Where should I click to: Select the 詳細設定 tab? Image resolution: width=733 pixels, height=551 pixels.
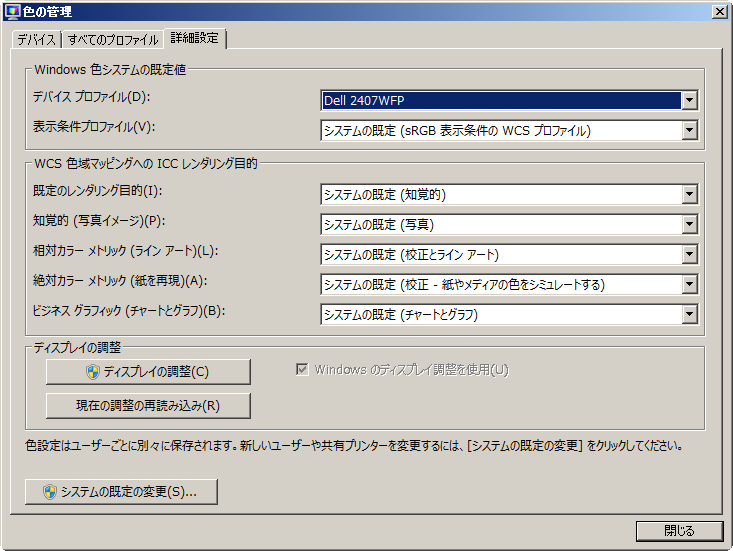[196, 39]
